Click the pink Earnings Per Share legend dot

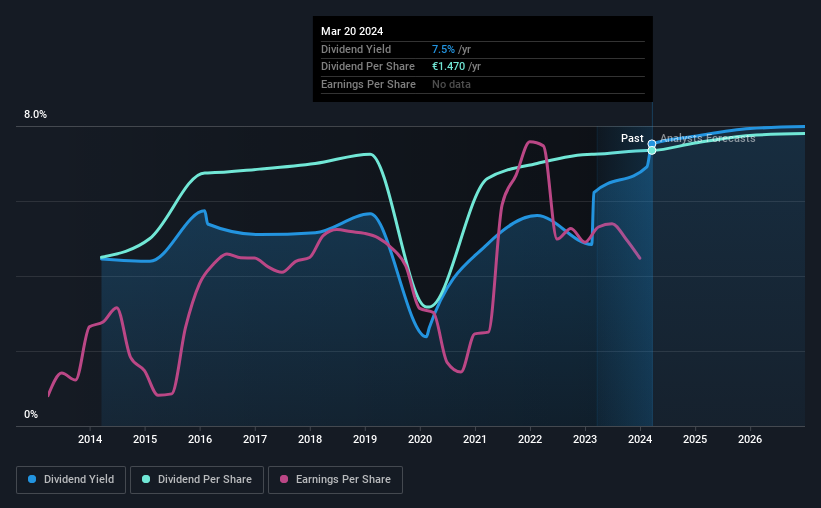click(284, 479)
